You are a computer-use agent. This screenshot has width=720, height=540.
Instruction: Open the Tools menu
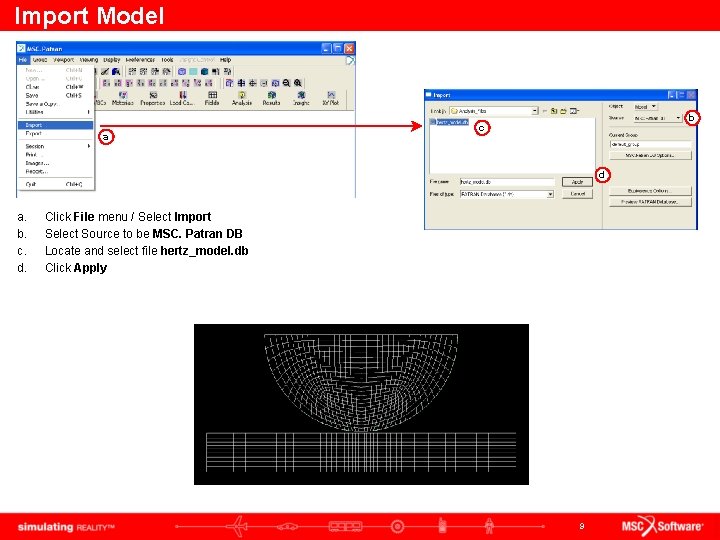click(167, 60)
